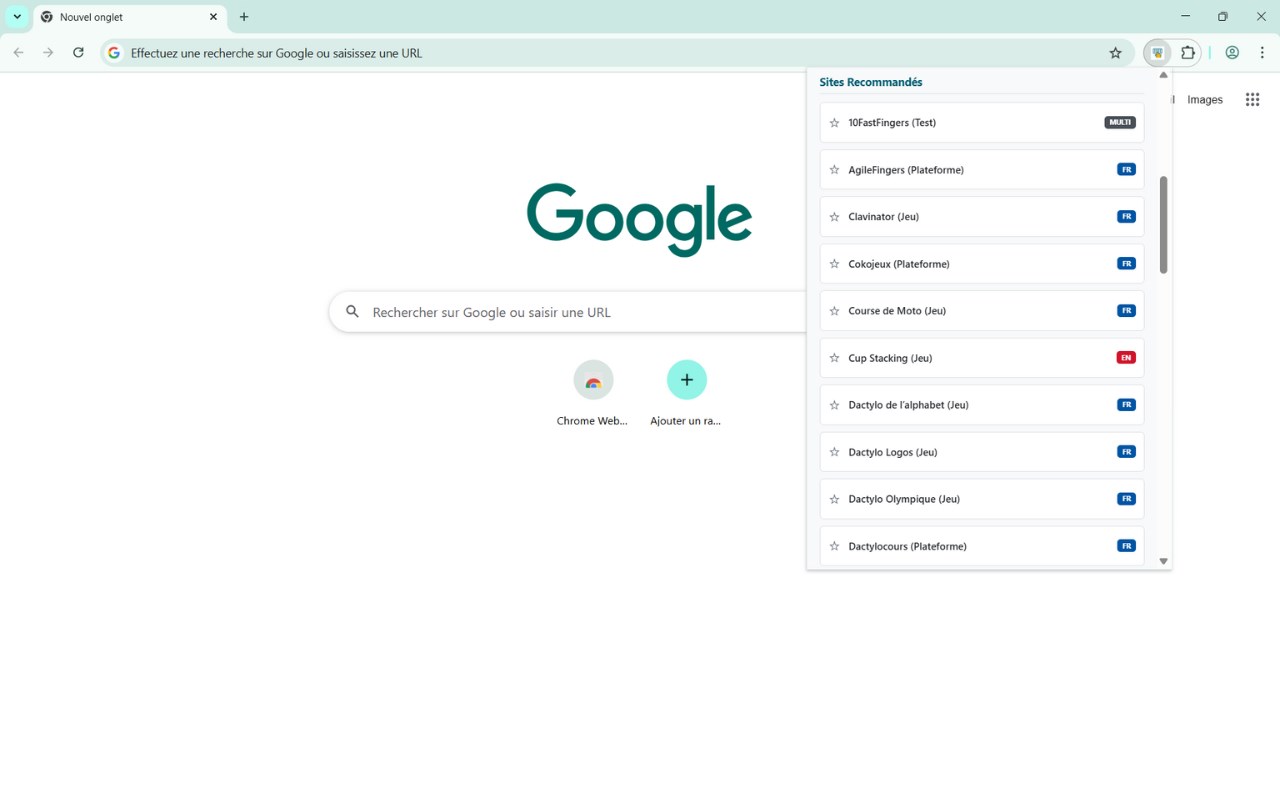Click the magnifier icon in search box
Image resolution: width=1280 pixels, height=800 pixels.
tap(352, 312)
